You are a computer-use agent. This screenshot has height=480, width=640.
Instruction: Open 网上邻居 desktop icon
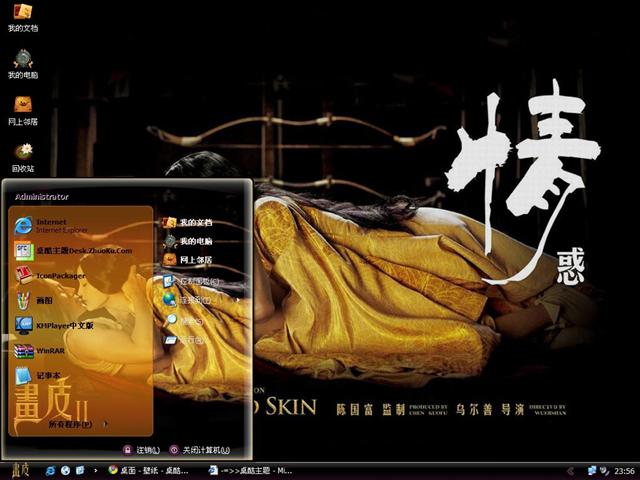(x=23, y=111)
